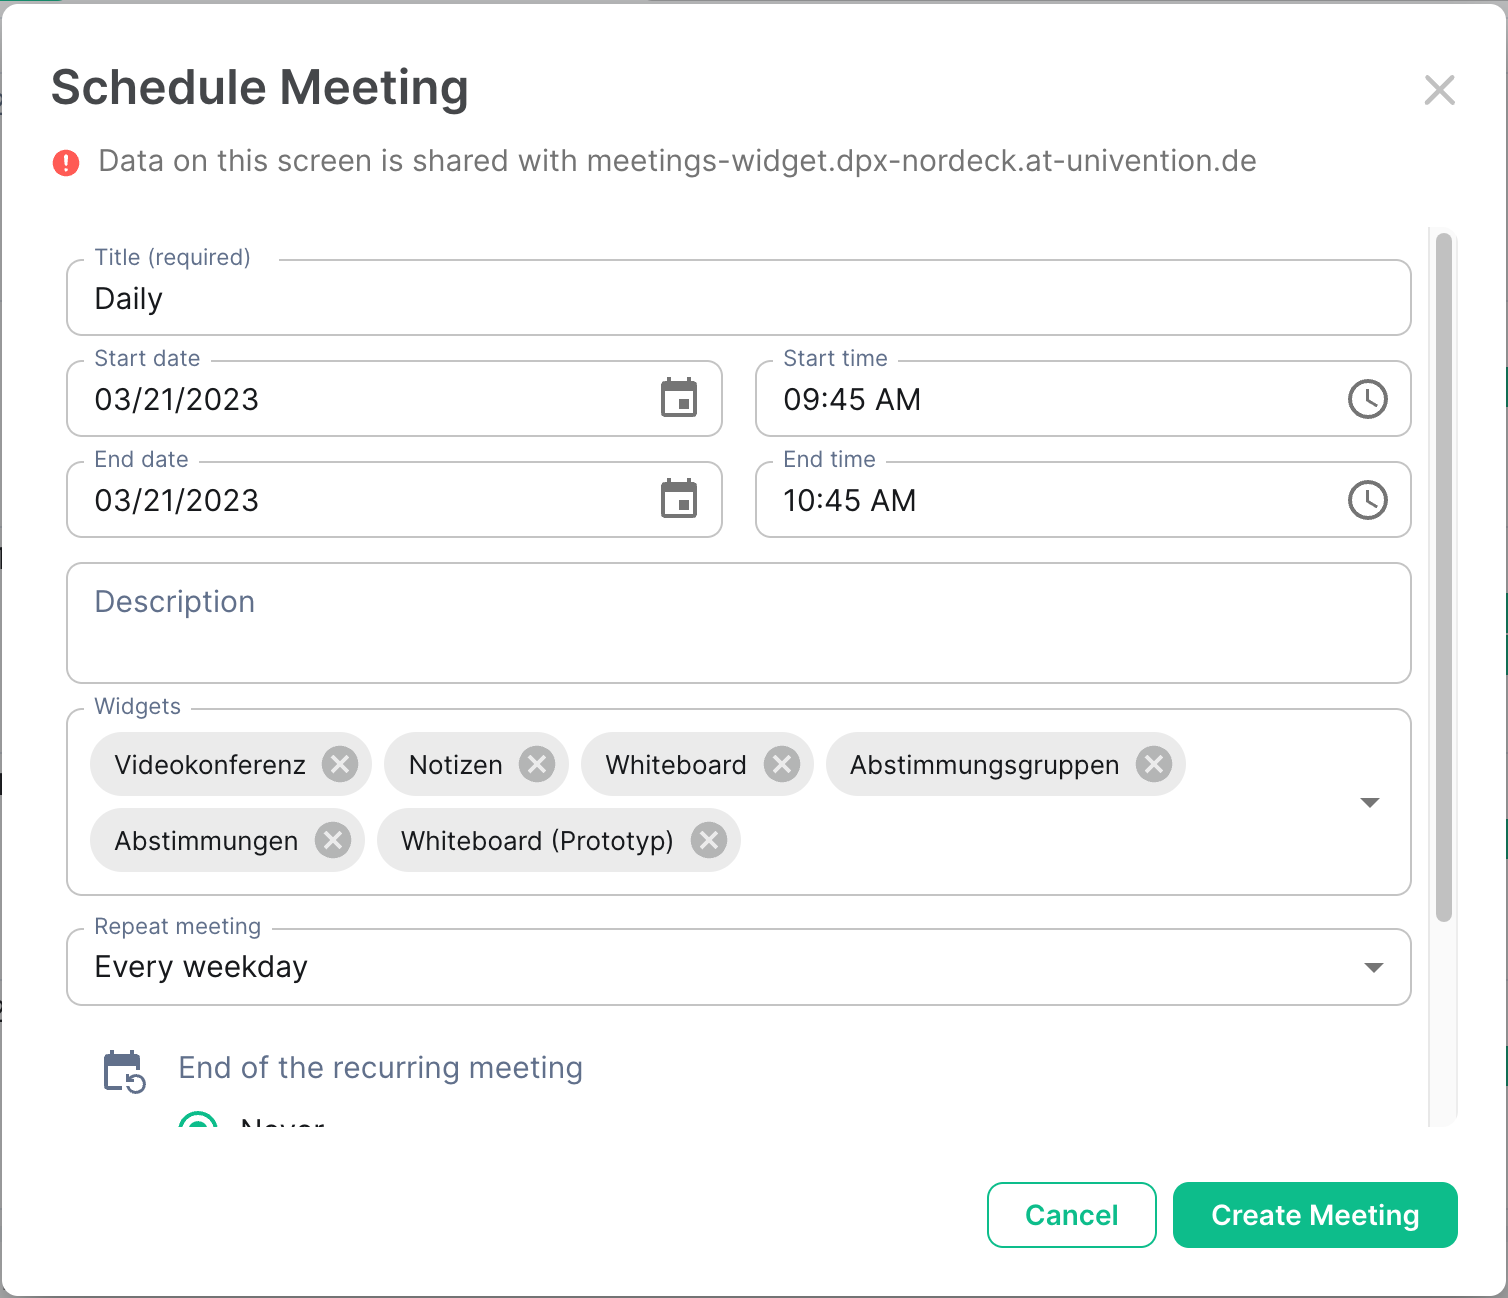
Task: Remove the Abstimmungen widget chip
Action: (333, 841)
